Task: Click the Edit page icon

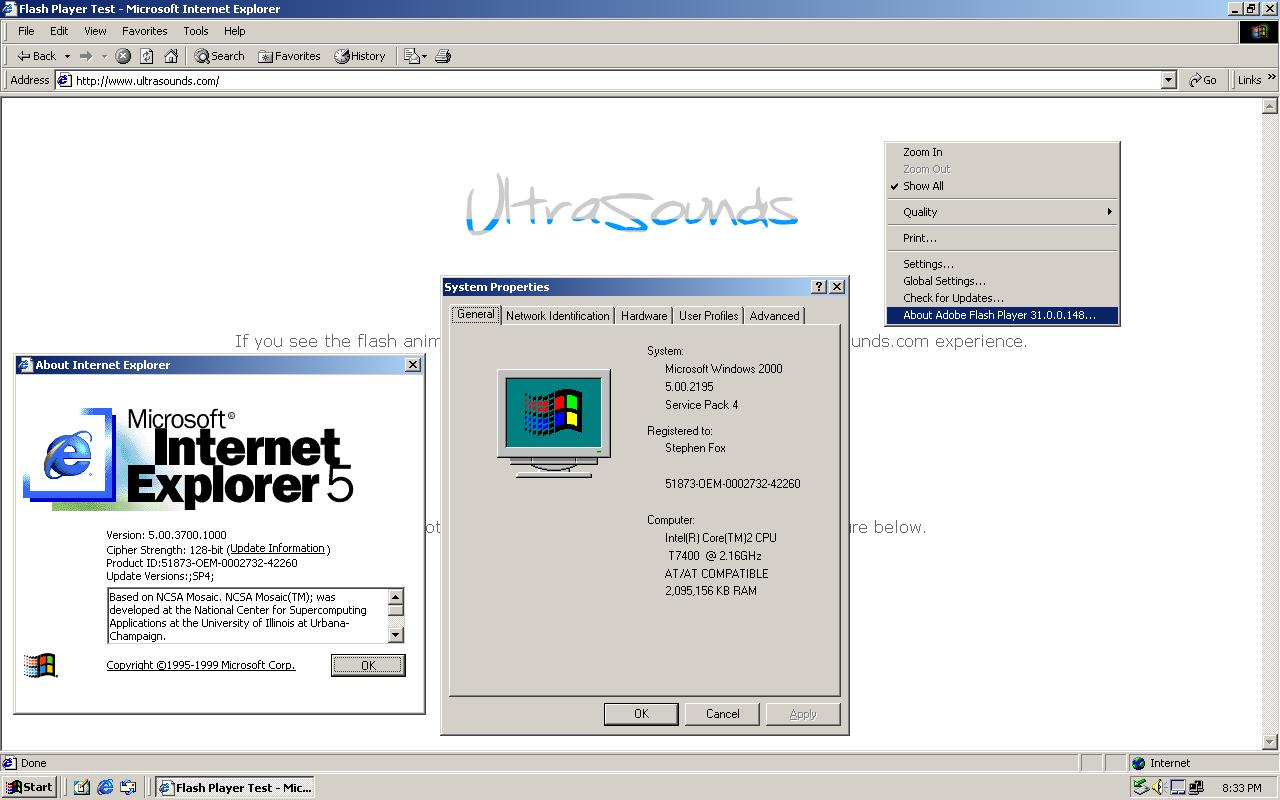Action: 411,56
